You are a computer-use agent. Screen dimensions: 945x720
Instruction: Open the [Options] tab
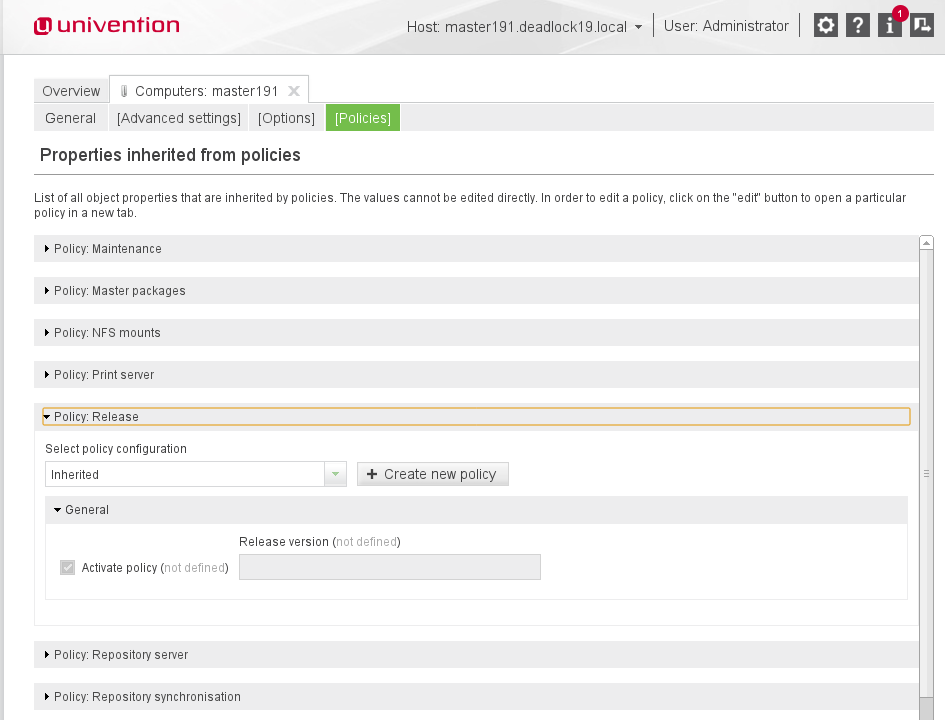tap(286, 118)
